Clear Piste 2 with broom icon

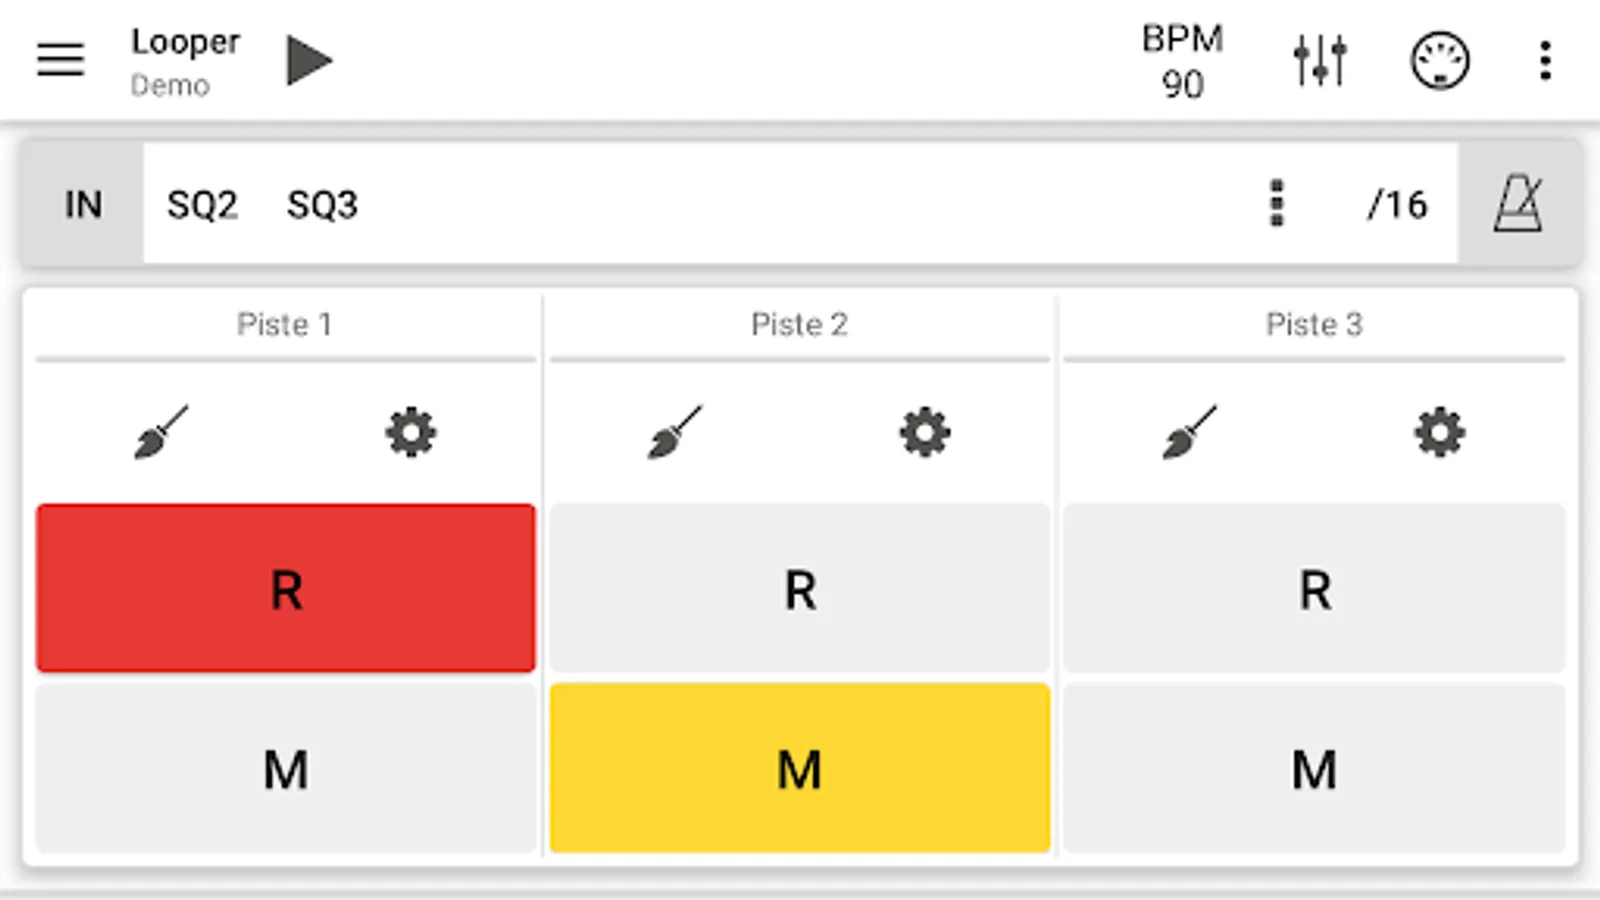675,432
